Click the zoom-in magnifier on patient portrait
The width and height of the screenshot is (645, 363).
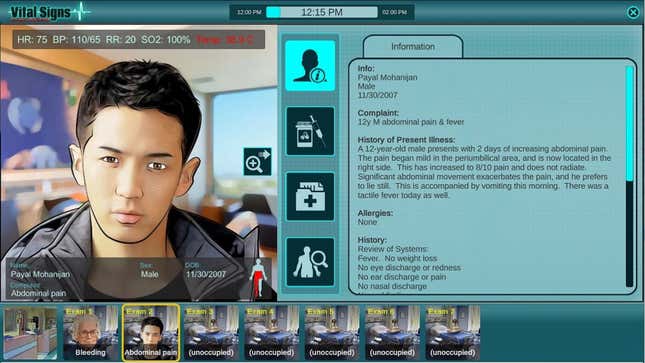tap(258, 161)
